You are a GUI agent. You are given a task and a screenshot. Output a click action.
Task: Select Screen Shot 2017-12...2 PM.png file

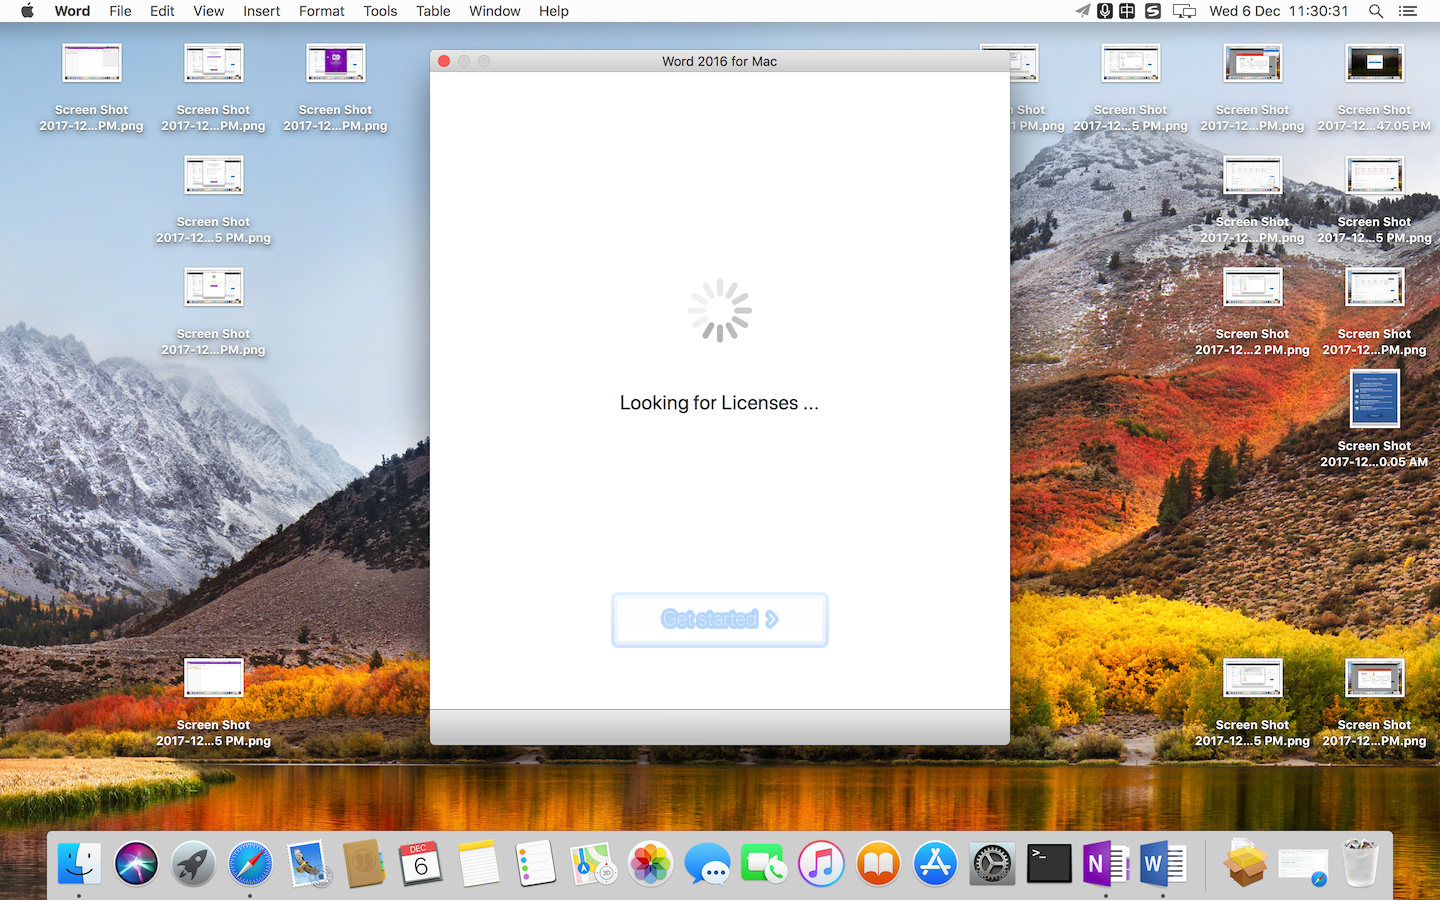pyautogui.click(x=1252, y=312)
